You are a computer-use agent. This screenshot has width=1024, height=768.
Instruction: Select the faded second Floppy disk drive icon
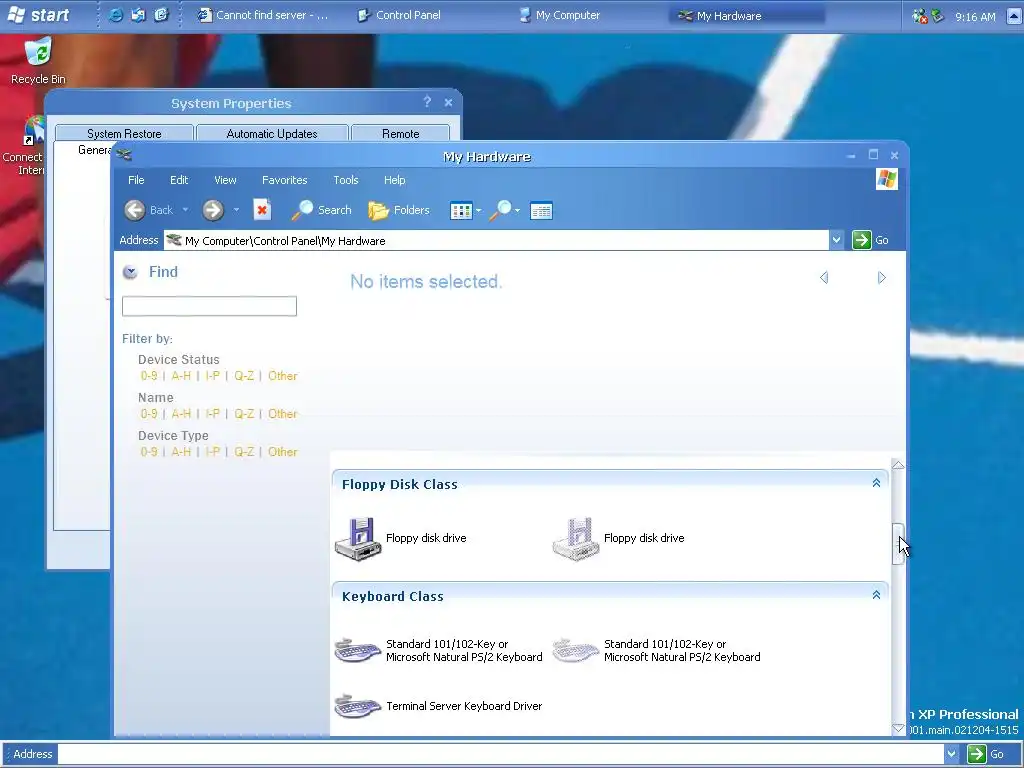tap(575, 539)
